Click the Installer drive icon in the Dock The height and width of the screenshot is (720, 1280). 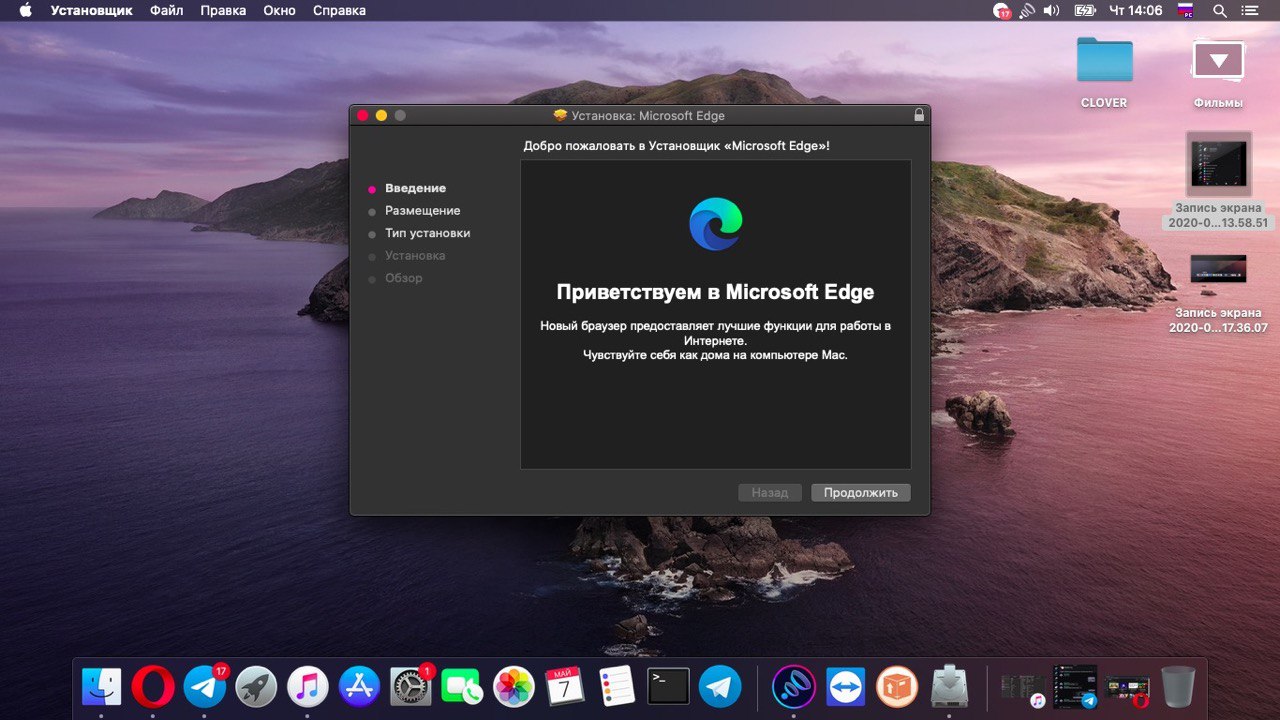tap(949, 687)
